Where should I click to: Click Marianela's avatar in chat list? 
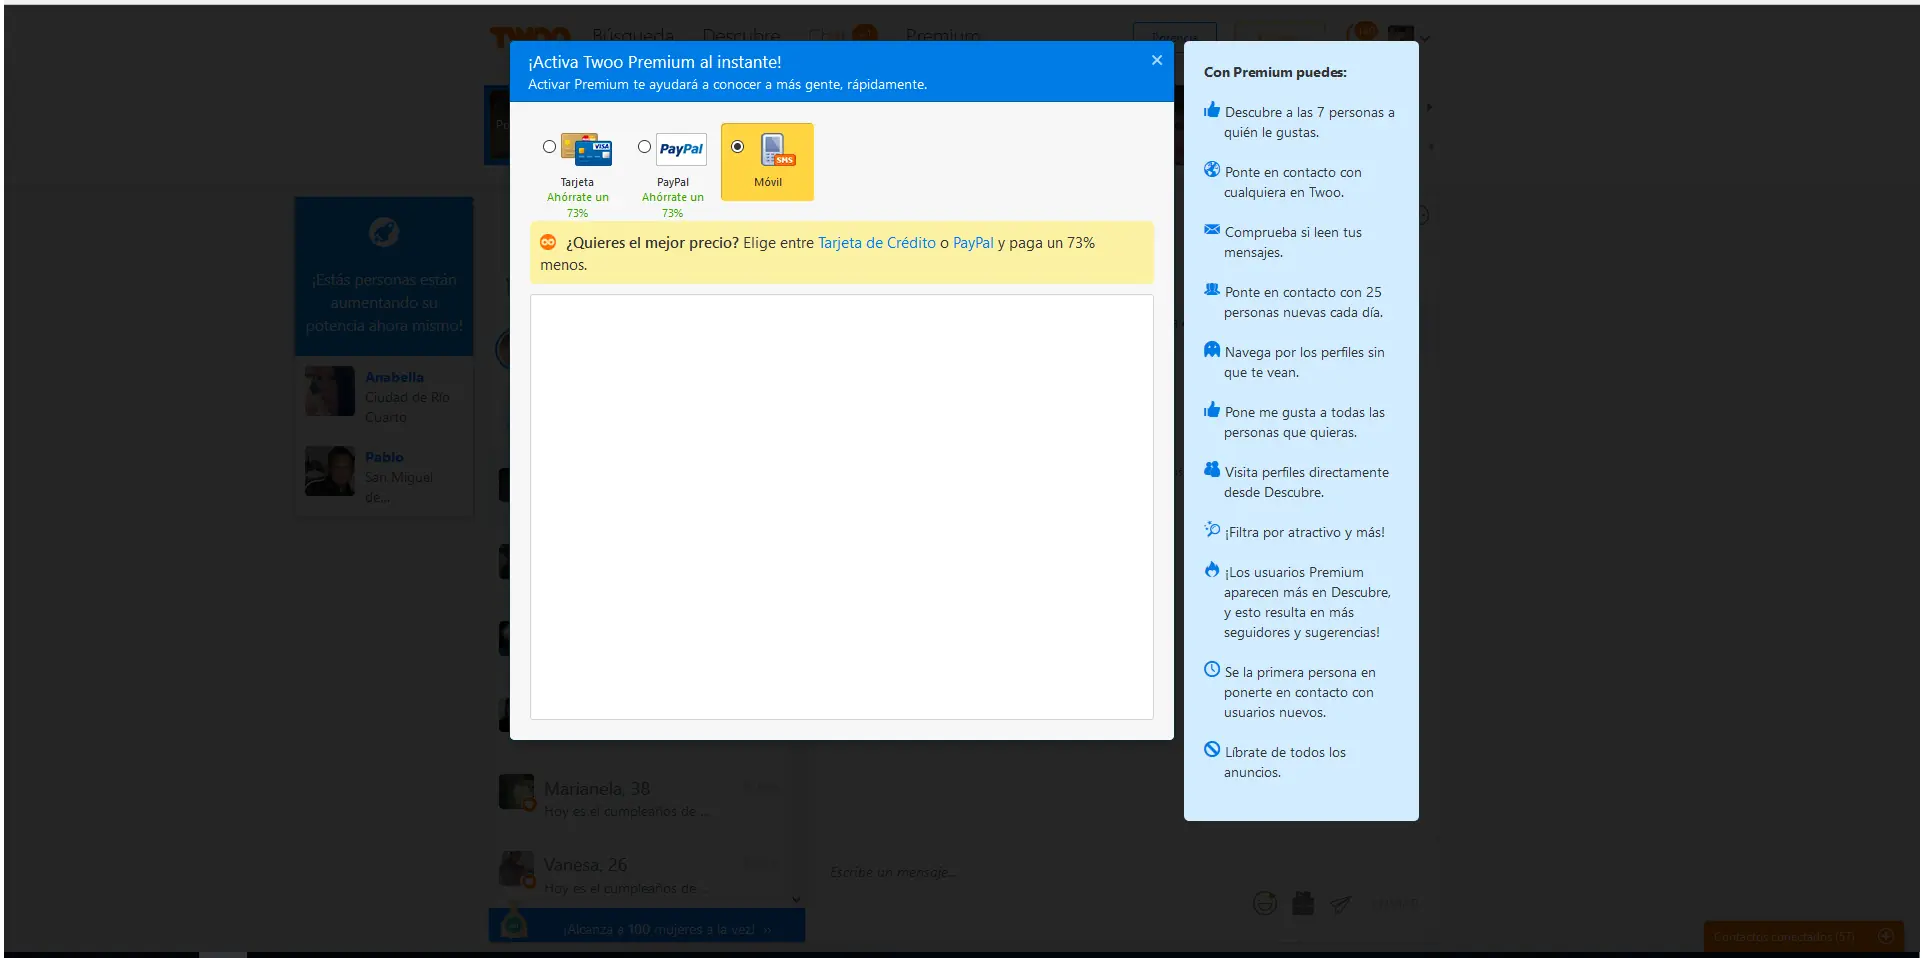(x=517, y=792)
